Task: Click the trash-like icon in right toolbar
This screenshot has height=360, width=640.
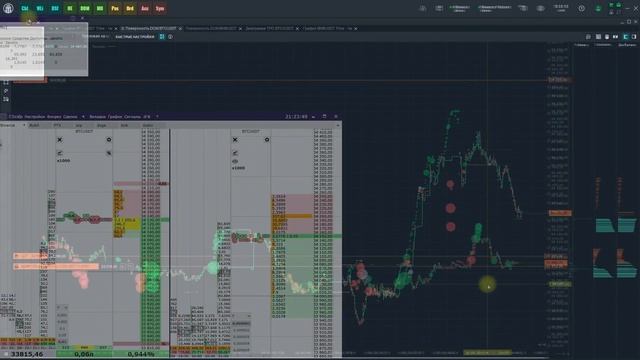Action: tap(607, 37)
